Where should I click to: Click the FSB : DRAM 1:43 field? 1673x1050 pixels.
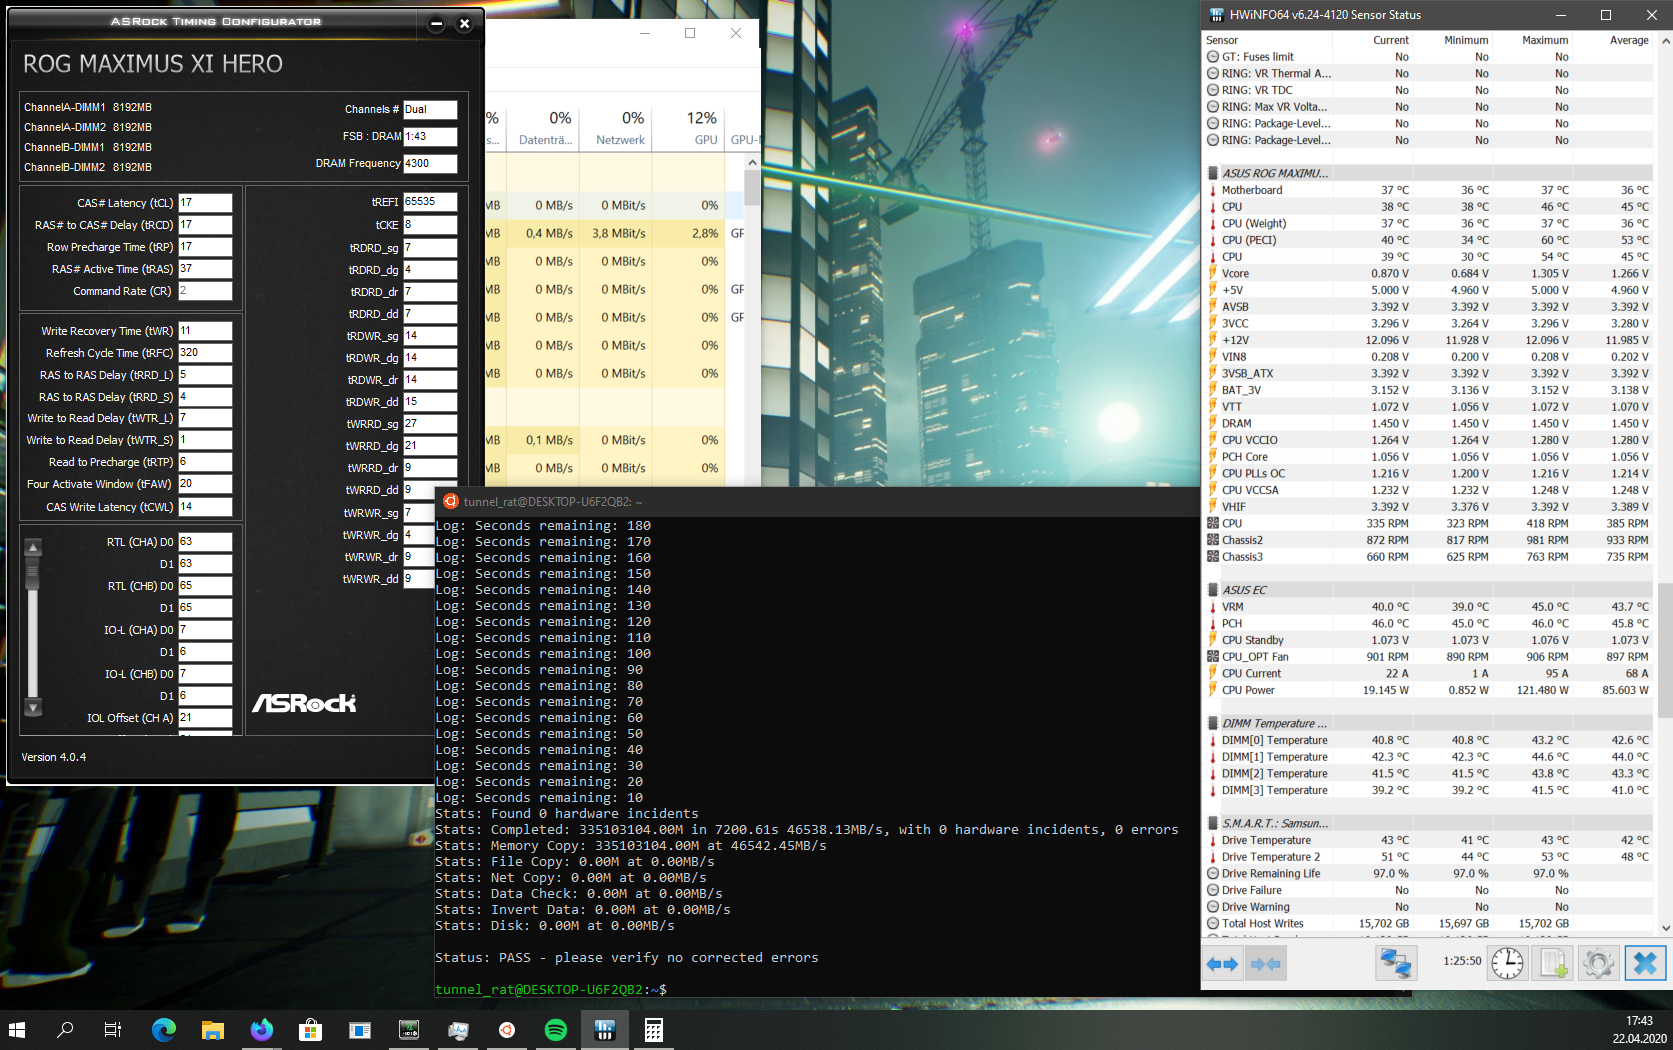pos(430,136)
